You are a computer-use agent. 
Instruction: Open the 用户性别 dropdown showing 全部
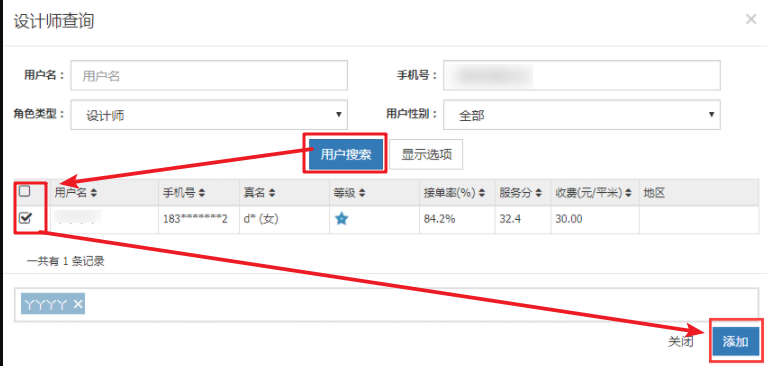tap(582, 115)
